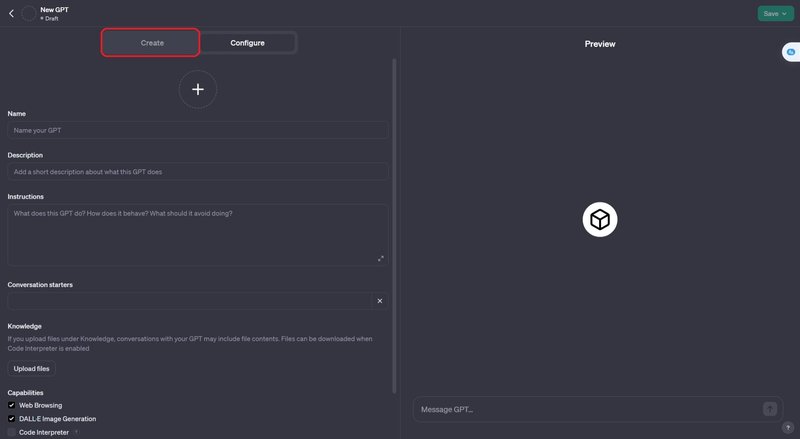Focus the Name your GPT field
This screenshot has width=800, height=439.
point(198,130)
